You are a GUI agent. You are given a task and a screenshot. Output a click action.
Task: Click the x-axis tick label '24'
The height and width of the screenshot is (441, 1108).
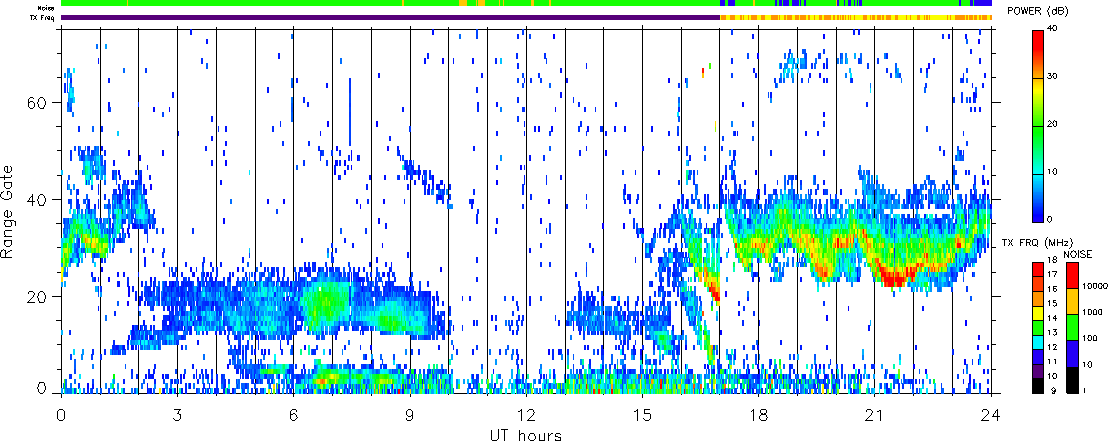[x=991, y=415]
